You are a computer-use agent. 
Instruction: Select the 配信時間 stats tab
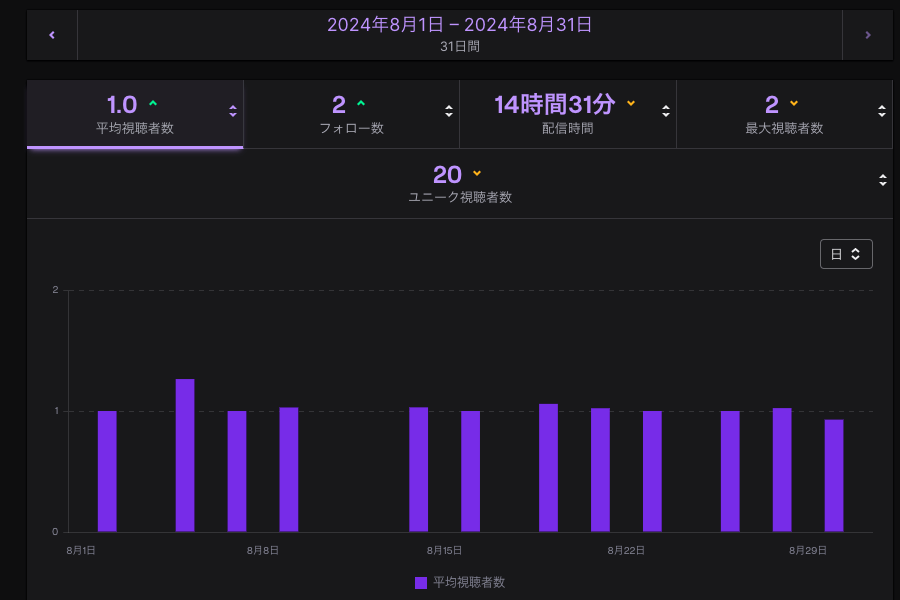(x=560, y=114)
